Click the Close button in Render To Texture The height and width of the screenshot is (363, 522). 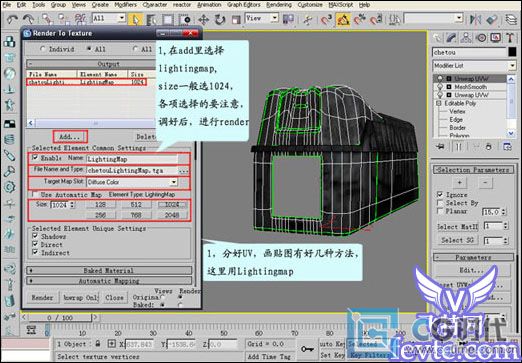(x=114, y=297)
